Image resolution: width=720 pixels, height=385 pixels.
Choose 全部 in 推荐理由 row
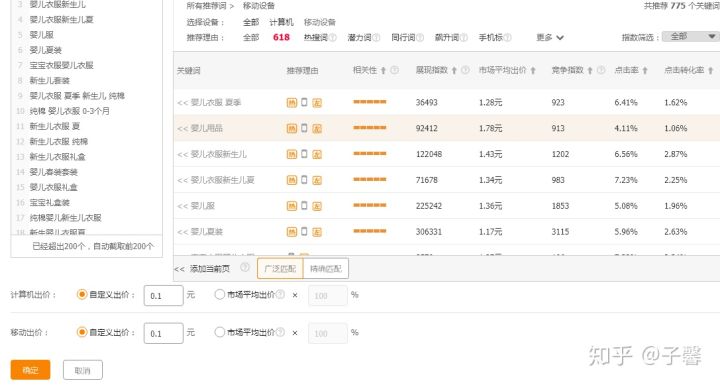pyautogui.click(x=251, y=38)
